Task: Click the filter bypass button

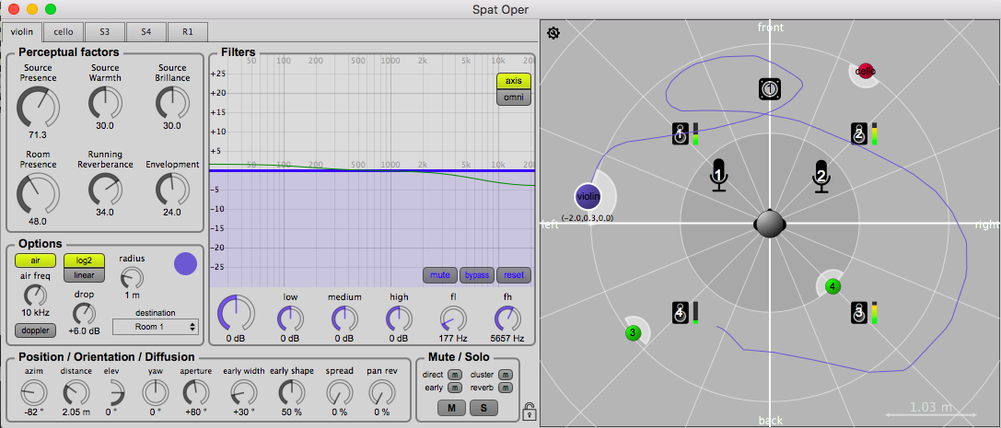Action: click(x=477, y=275)
